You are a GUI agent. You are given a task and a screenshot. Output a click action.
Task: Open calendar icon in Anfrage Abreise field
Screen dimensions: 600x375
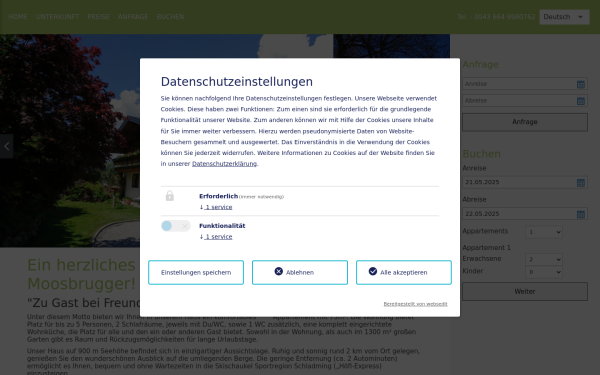tap(580, 101)
